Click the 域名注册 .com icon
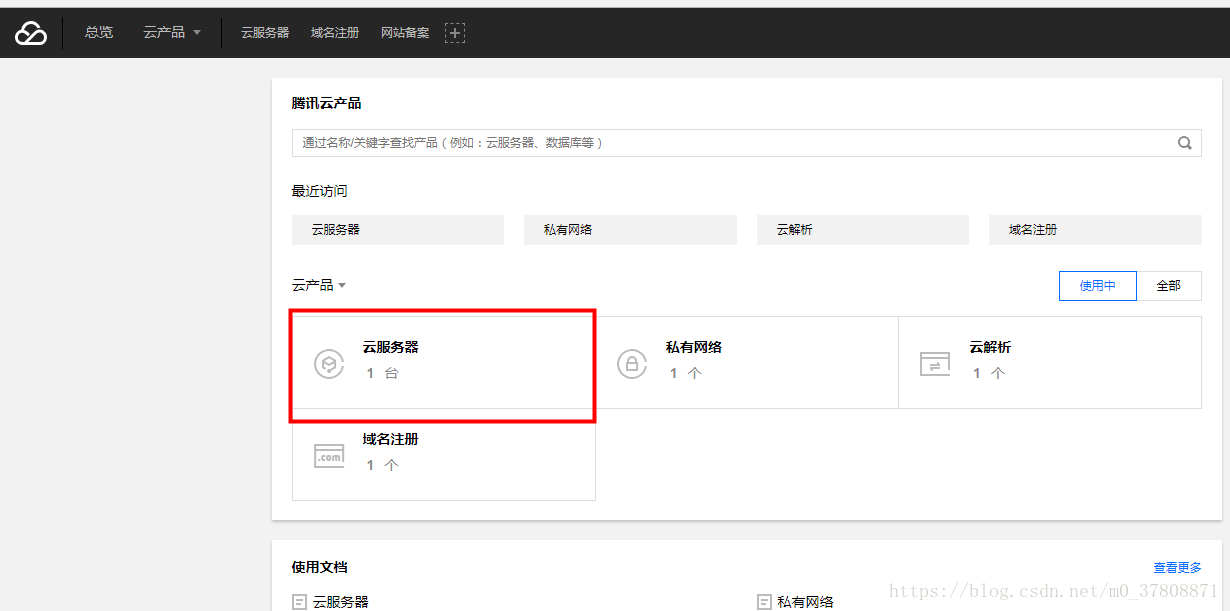 tap(329, 455)
